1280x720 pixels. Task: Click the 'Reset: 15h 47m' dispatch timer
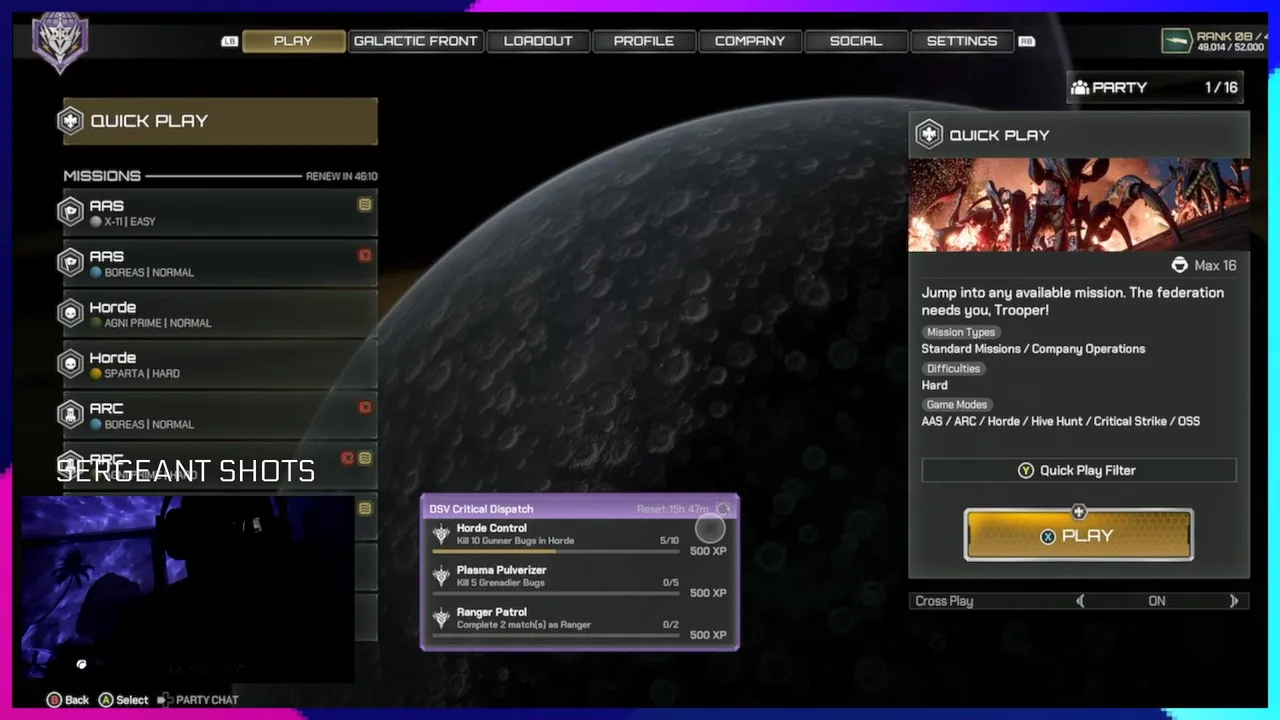click(672, 509)
